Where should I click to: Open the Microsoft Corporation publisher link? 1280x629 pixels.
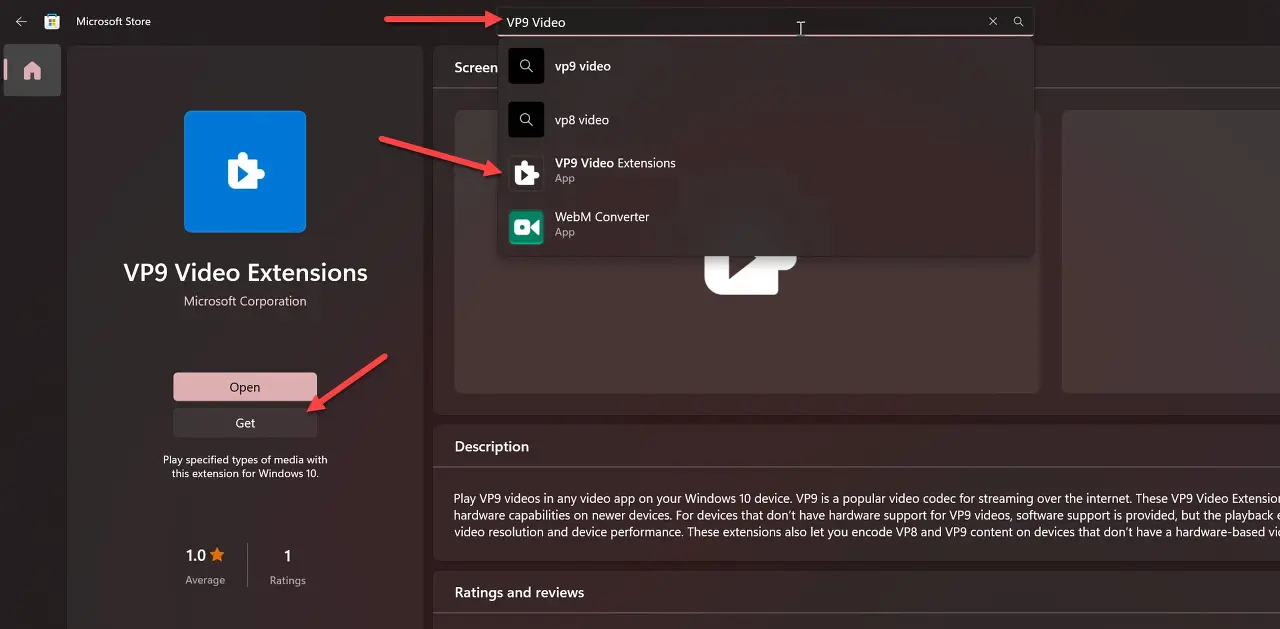pyautogui.click(x=245, y=301)
